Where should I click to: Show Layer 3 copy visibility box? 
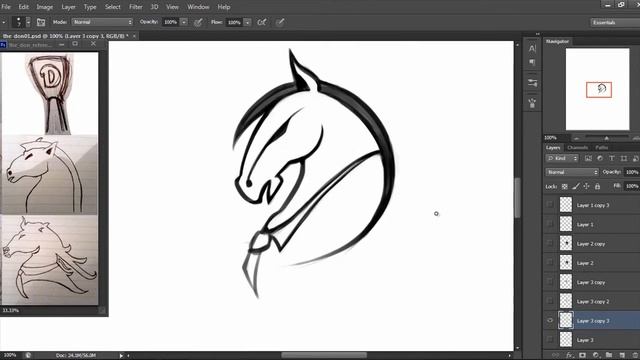coord(550,282)
